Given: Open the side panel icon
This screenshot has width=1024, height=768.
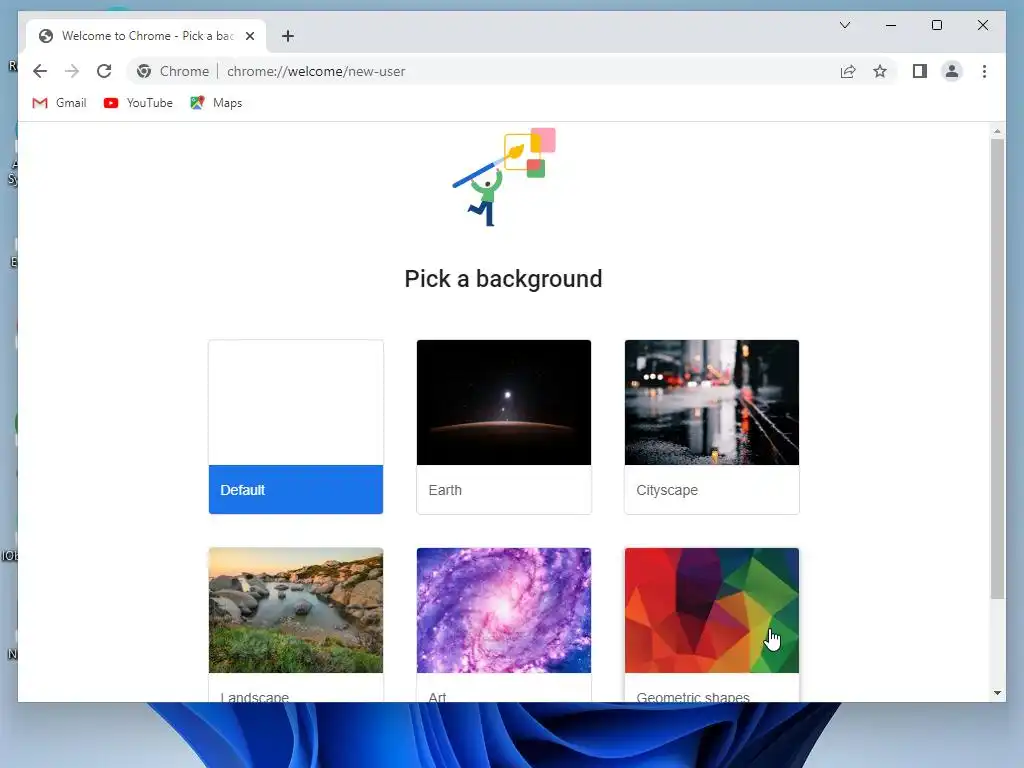Looking at the screenshot, I should pos(920,71).
